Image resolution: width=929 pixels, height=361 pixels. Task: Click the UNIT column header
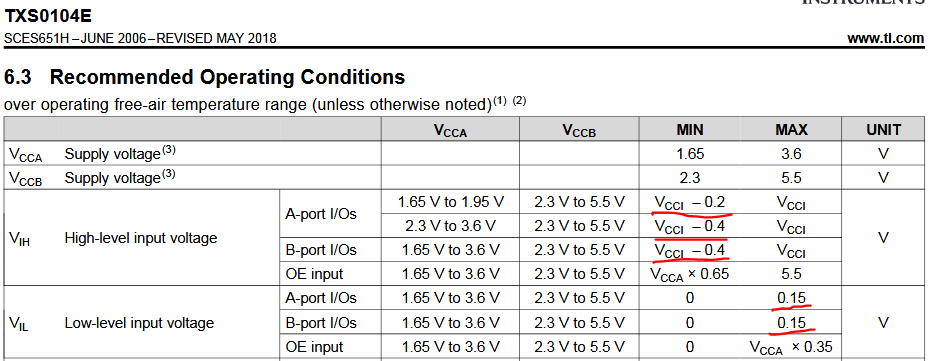pyautogui.click(x=883, y=129)
